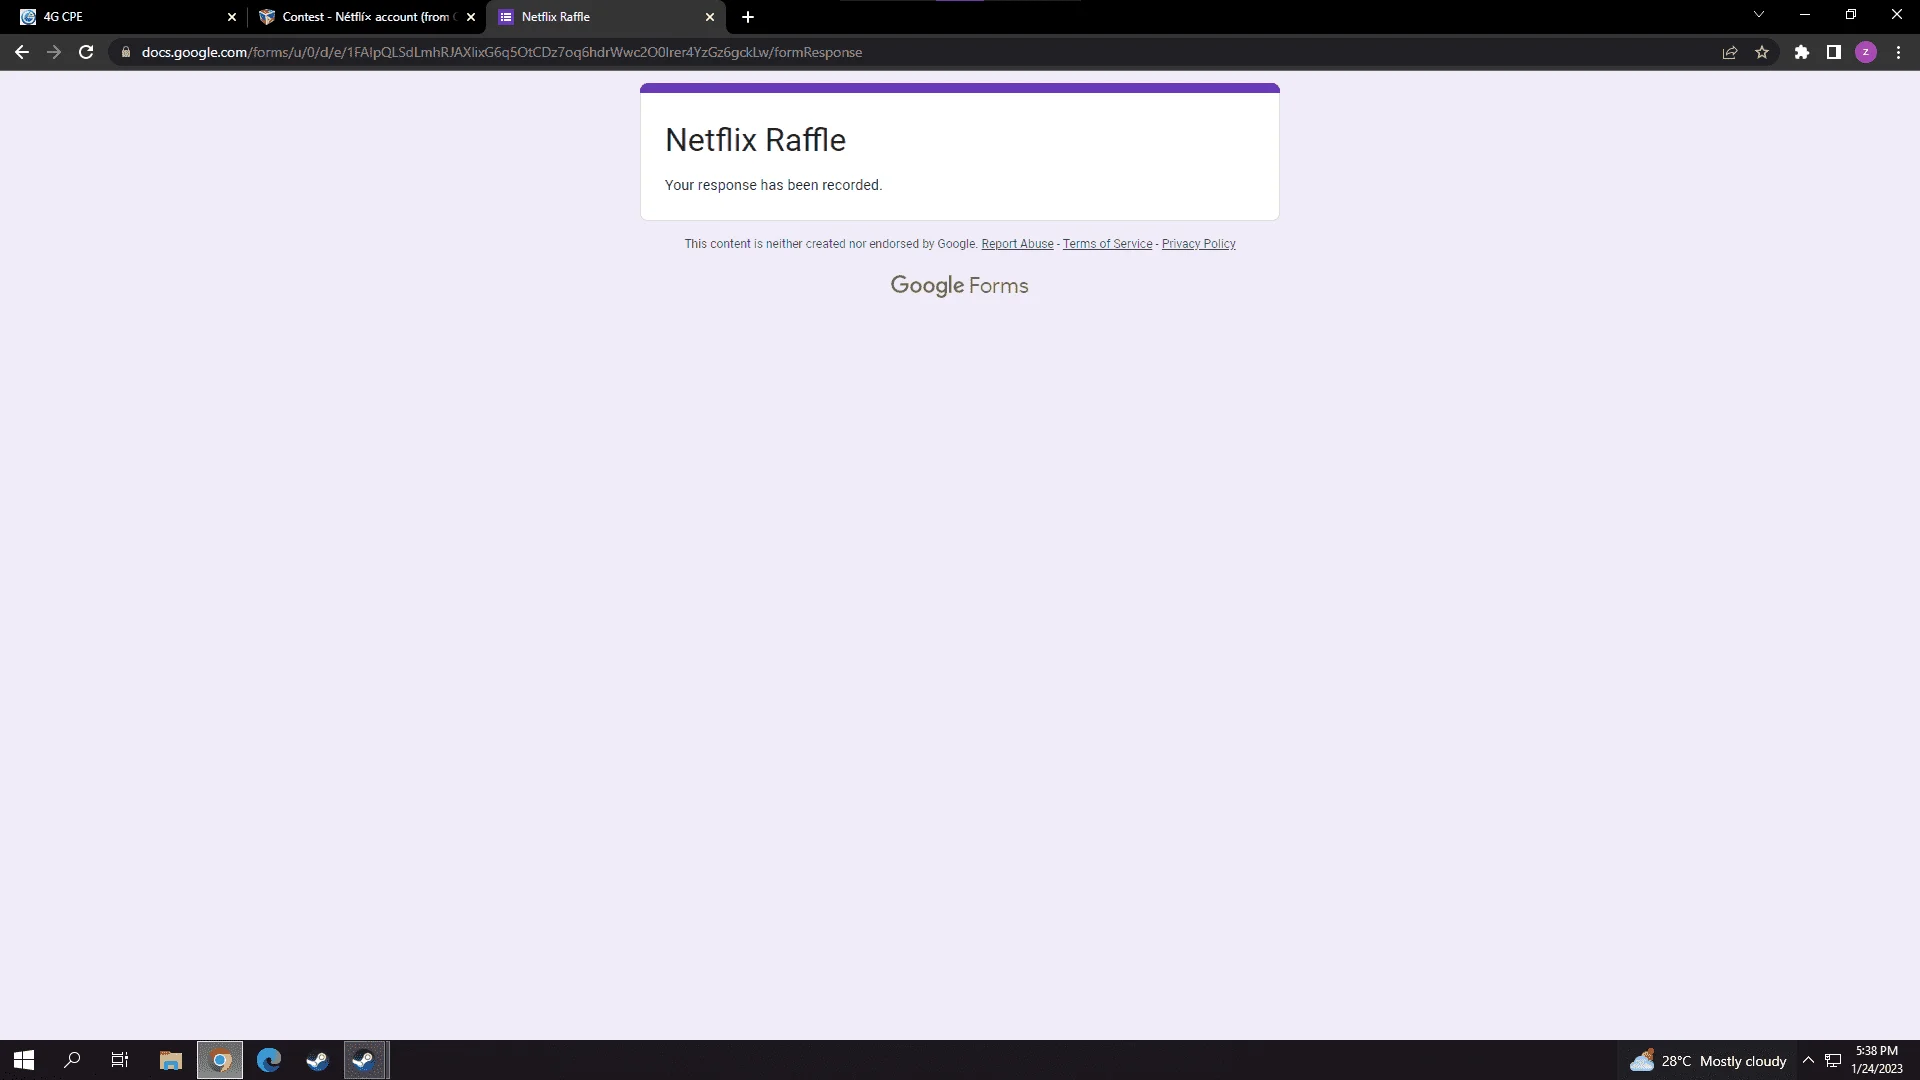
Task: Open the Chrome three-dot menu
Action: pyautogui.click(x=1898, y=52)
